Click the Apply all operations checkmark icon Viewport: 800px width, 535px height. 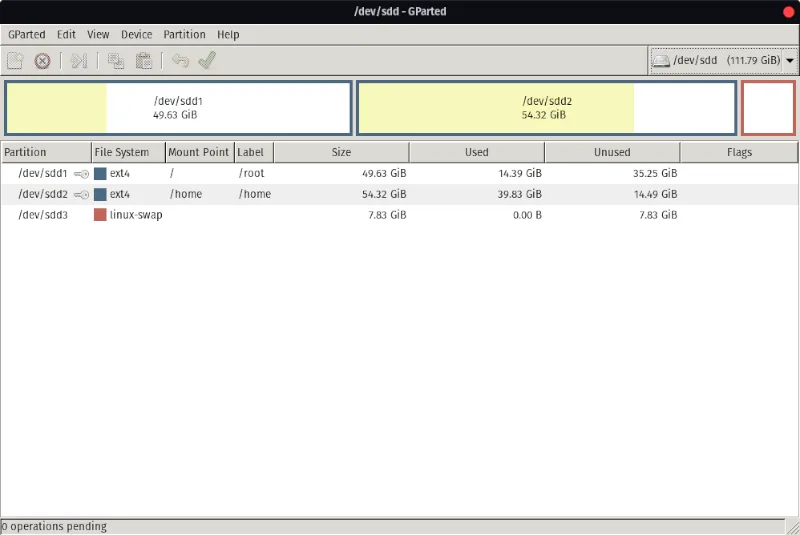click(x=207, y=61)
